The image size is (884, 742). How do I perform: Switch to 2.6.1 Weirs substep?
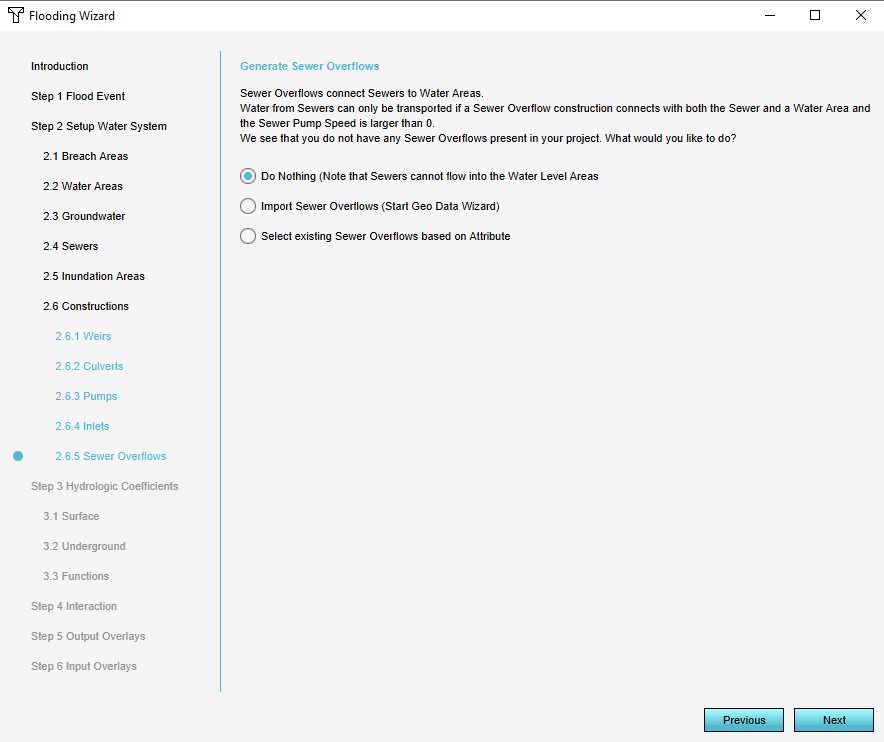(x=83, y=336)
